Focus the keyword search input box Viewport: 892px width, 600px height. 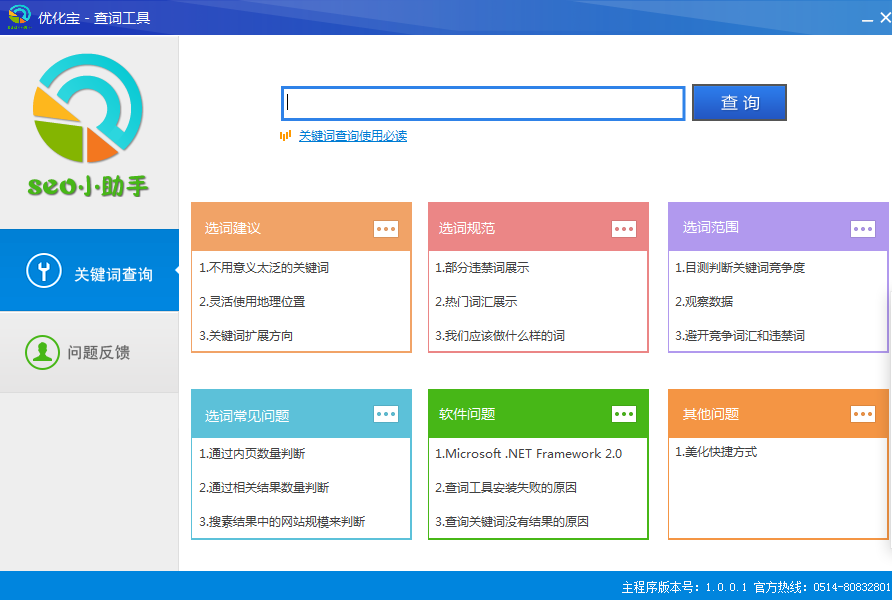point(483,103)
